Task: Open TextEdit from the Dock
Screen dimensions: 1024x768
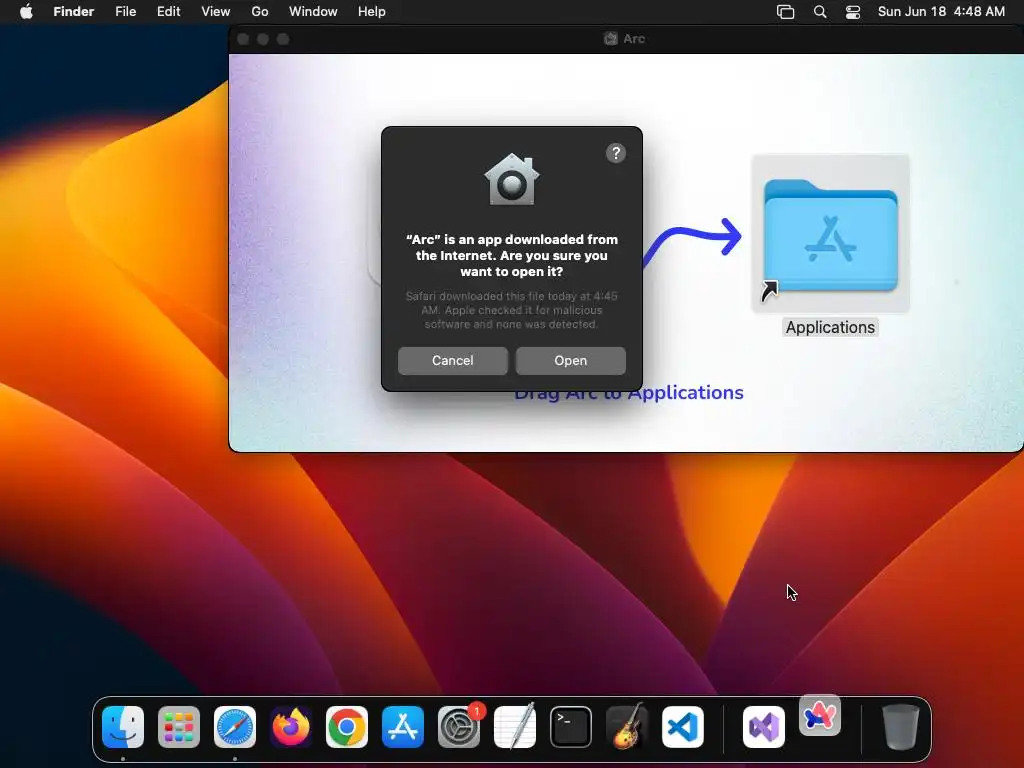Action: coord(515,727)
